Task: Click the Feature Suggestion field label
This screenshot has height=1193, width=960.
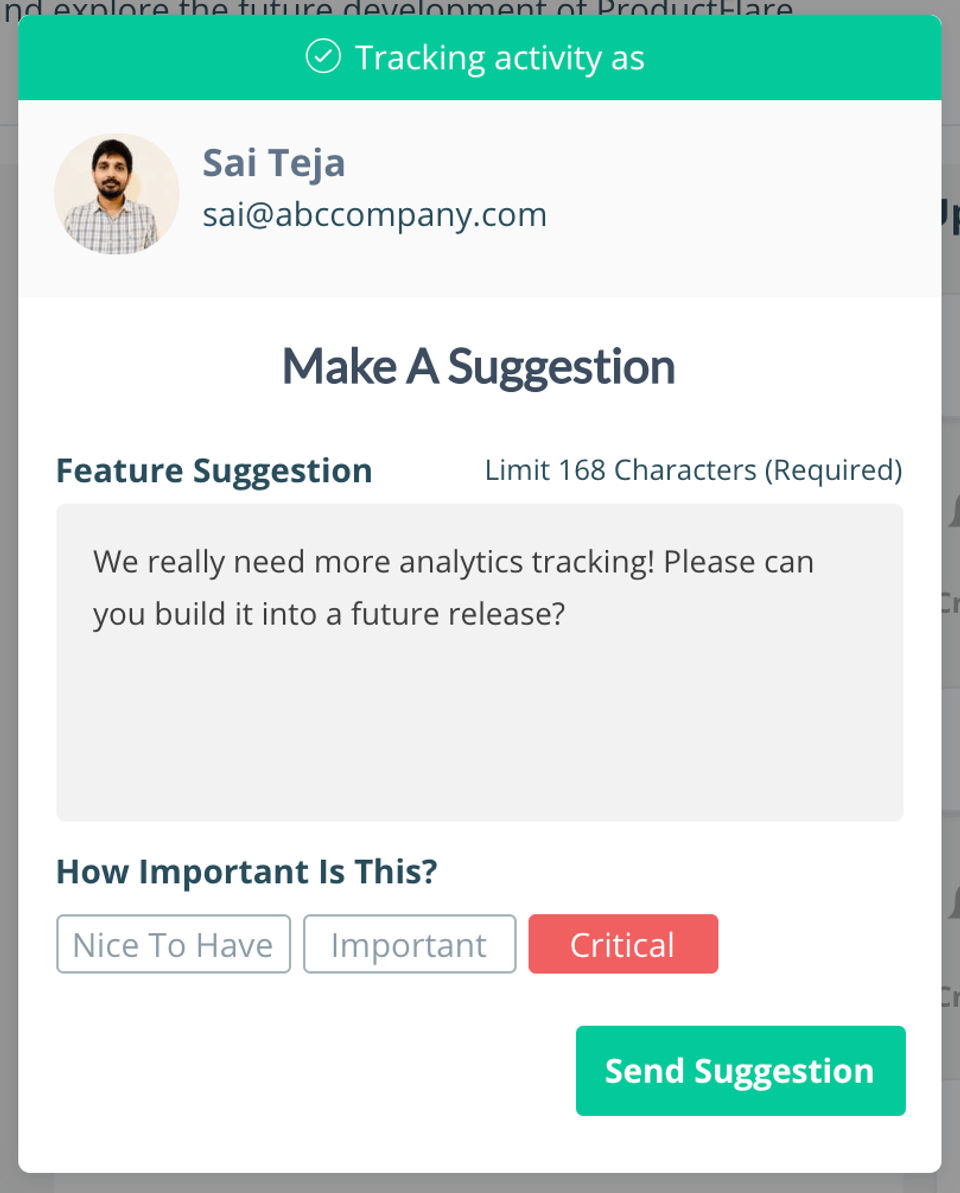Action: point(214,470)
